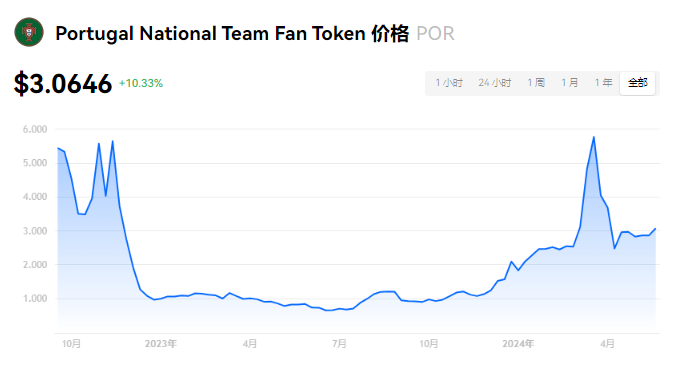Click the 2023年 x-axis label
This screenshot has width=674, height=366.
coord(161,344)
